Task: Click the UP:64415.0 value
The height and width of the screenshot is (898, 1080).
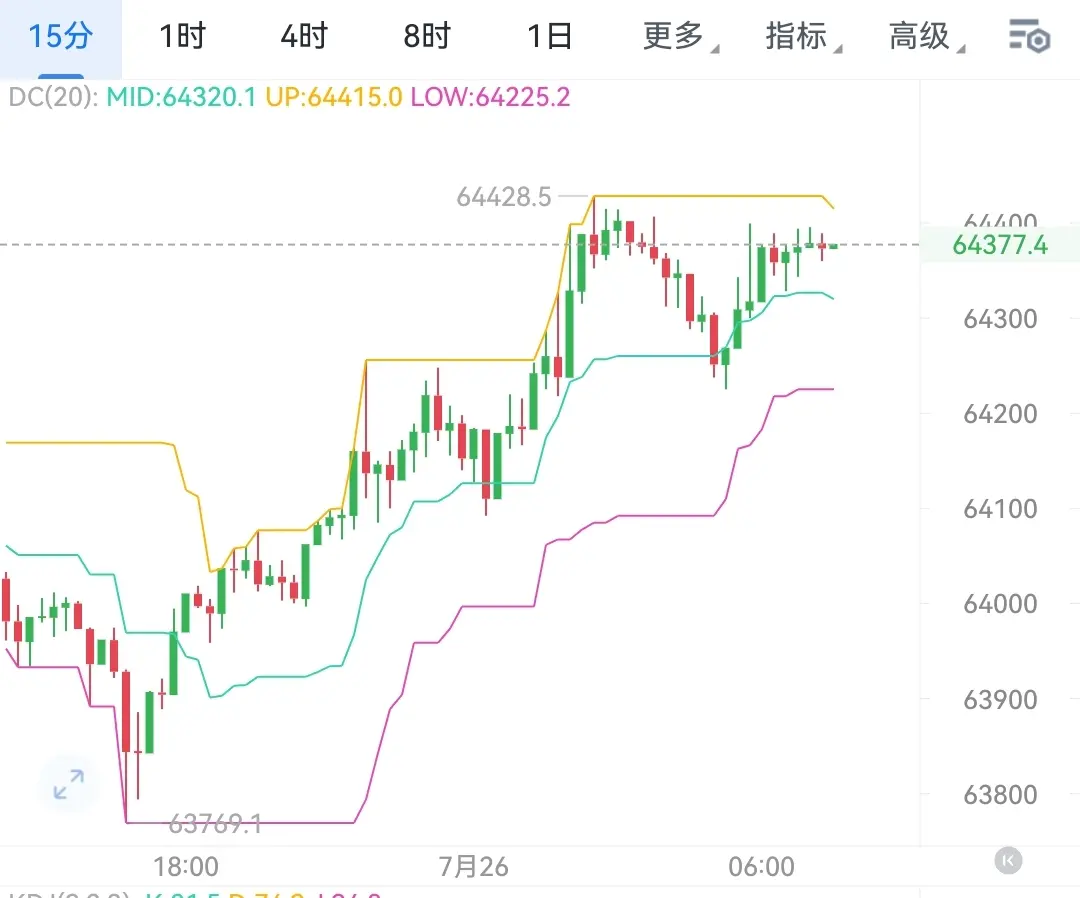Action: [x=333, y=97]
